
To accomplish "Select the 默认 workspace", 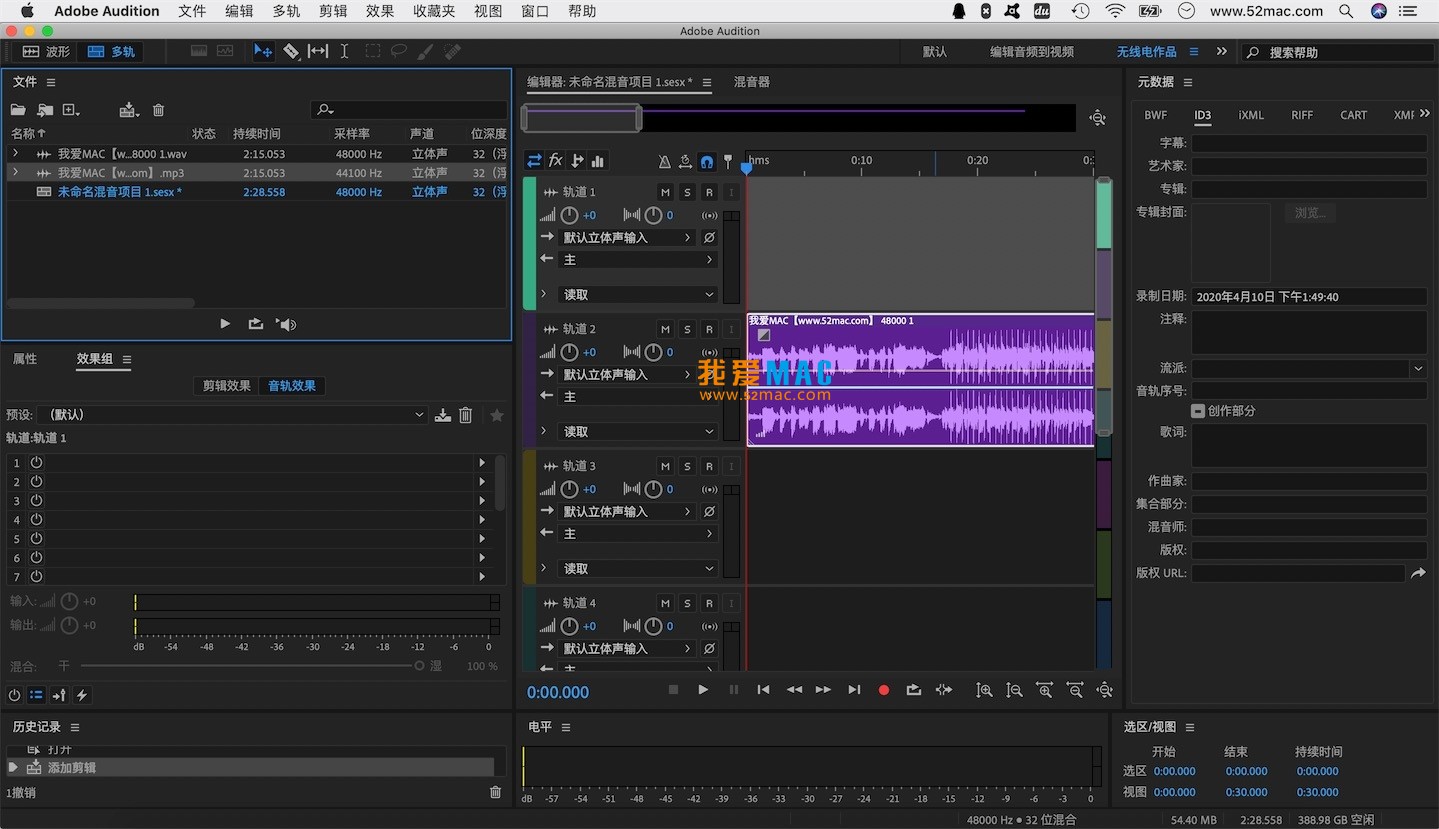I will coord(935,52).
